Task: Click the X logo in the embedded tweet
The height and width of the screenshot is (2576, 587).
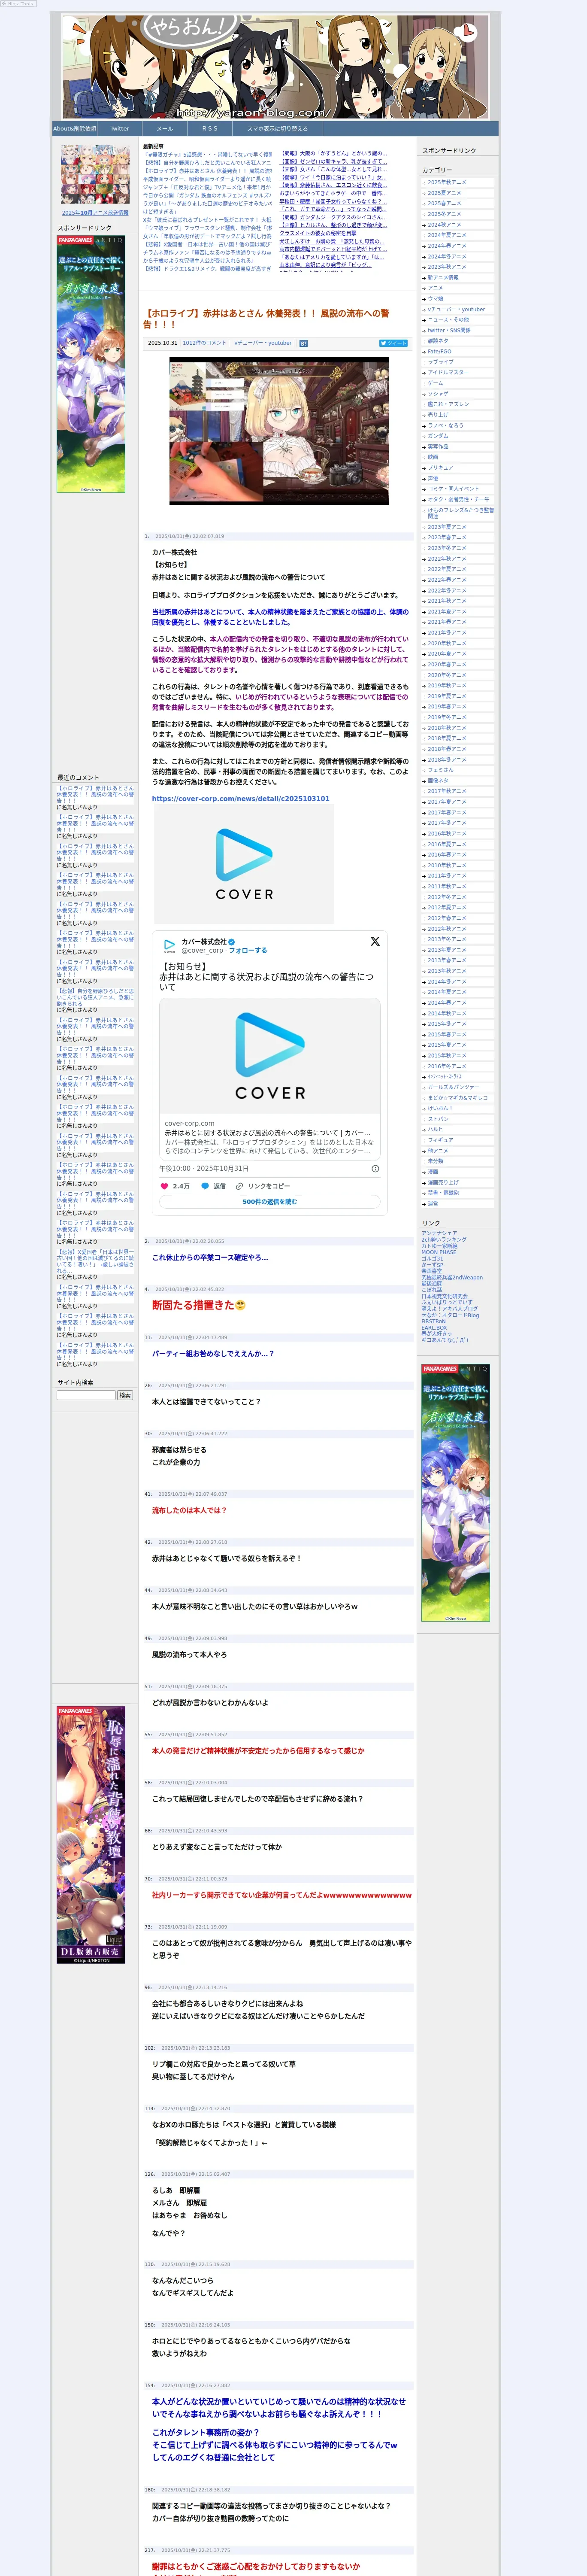Action: point(375,941)
